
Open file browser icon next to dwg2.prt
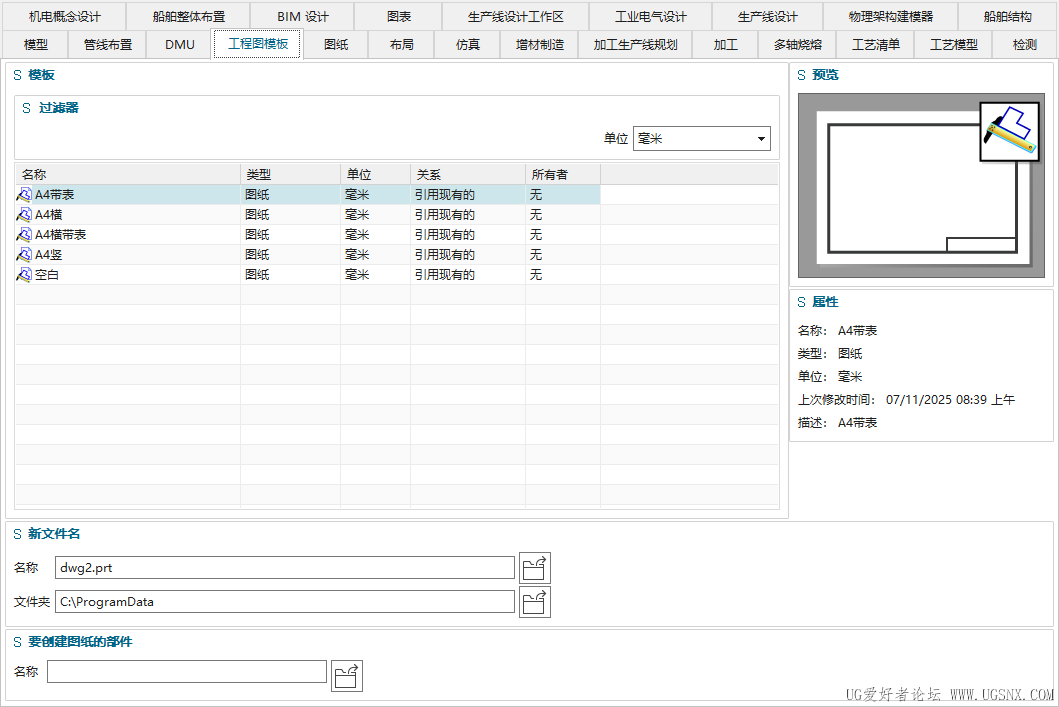tap(534, 568)
